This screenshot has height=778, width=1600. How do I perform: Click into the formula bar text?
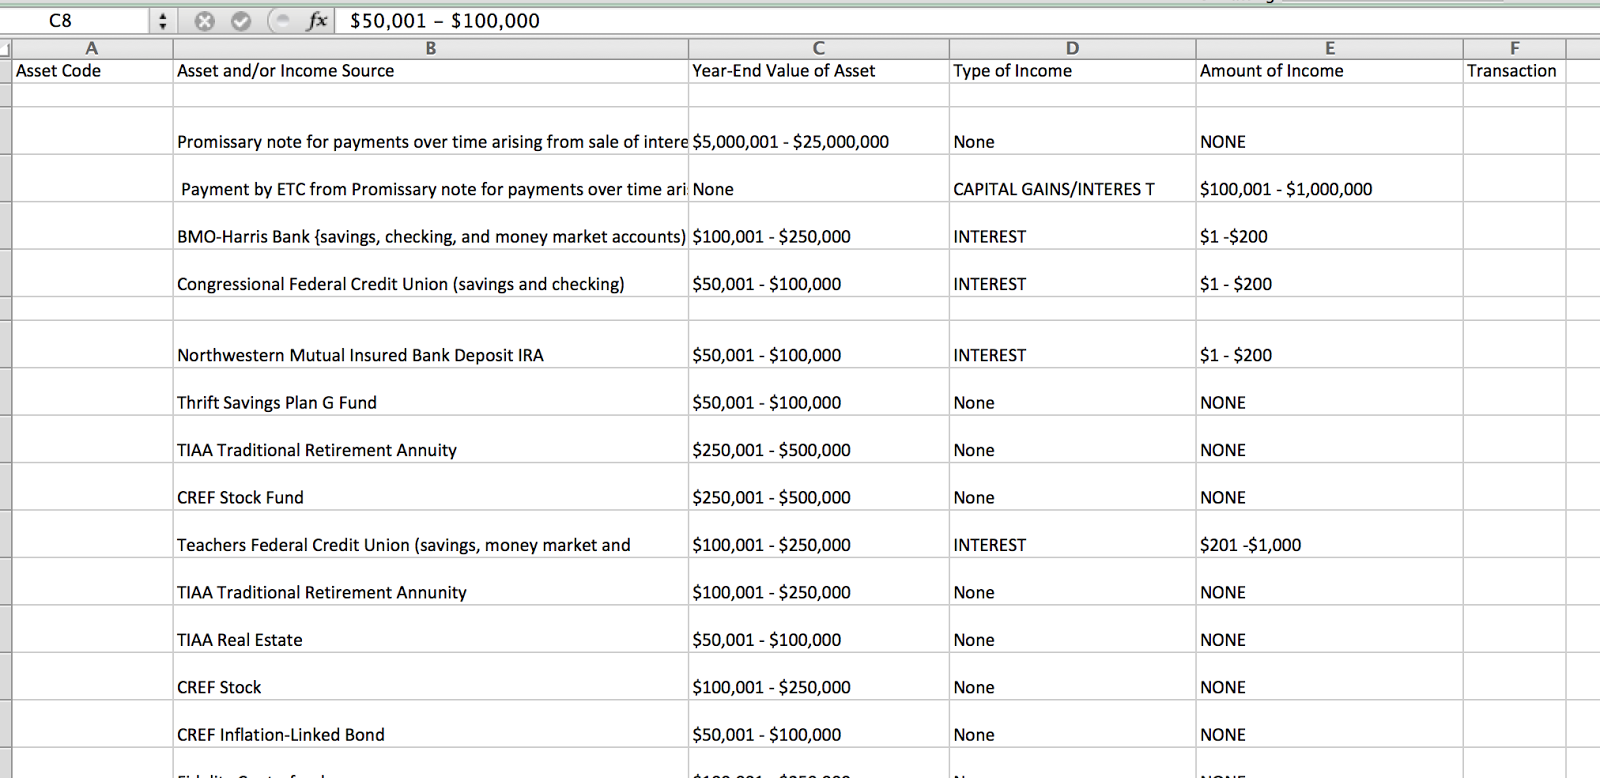pyautogui.click(x=965, y=21)
